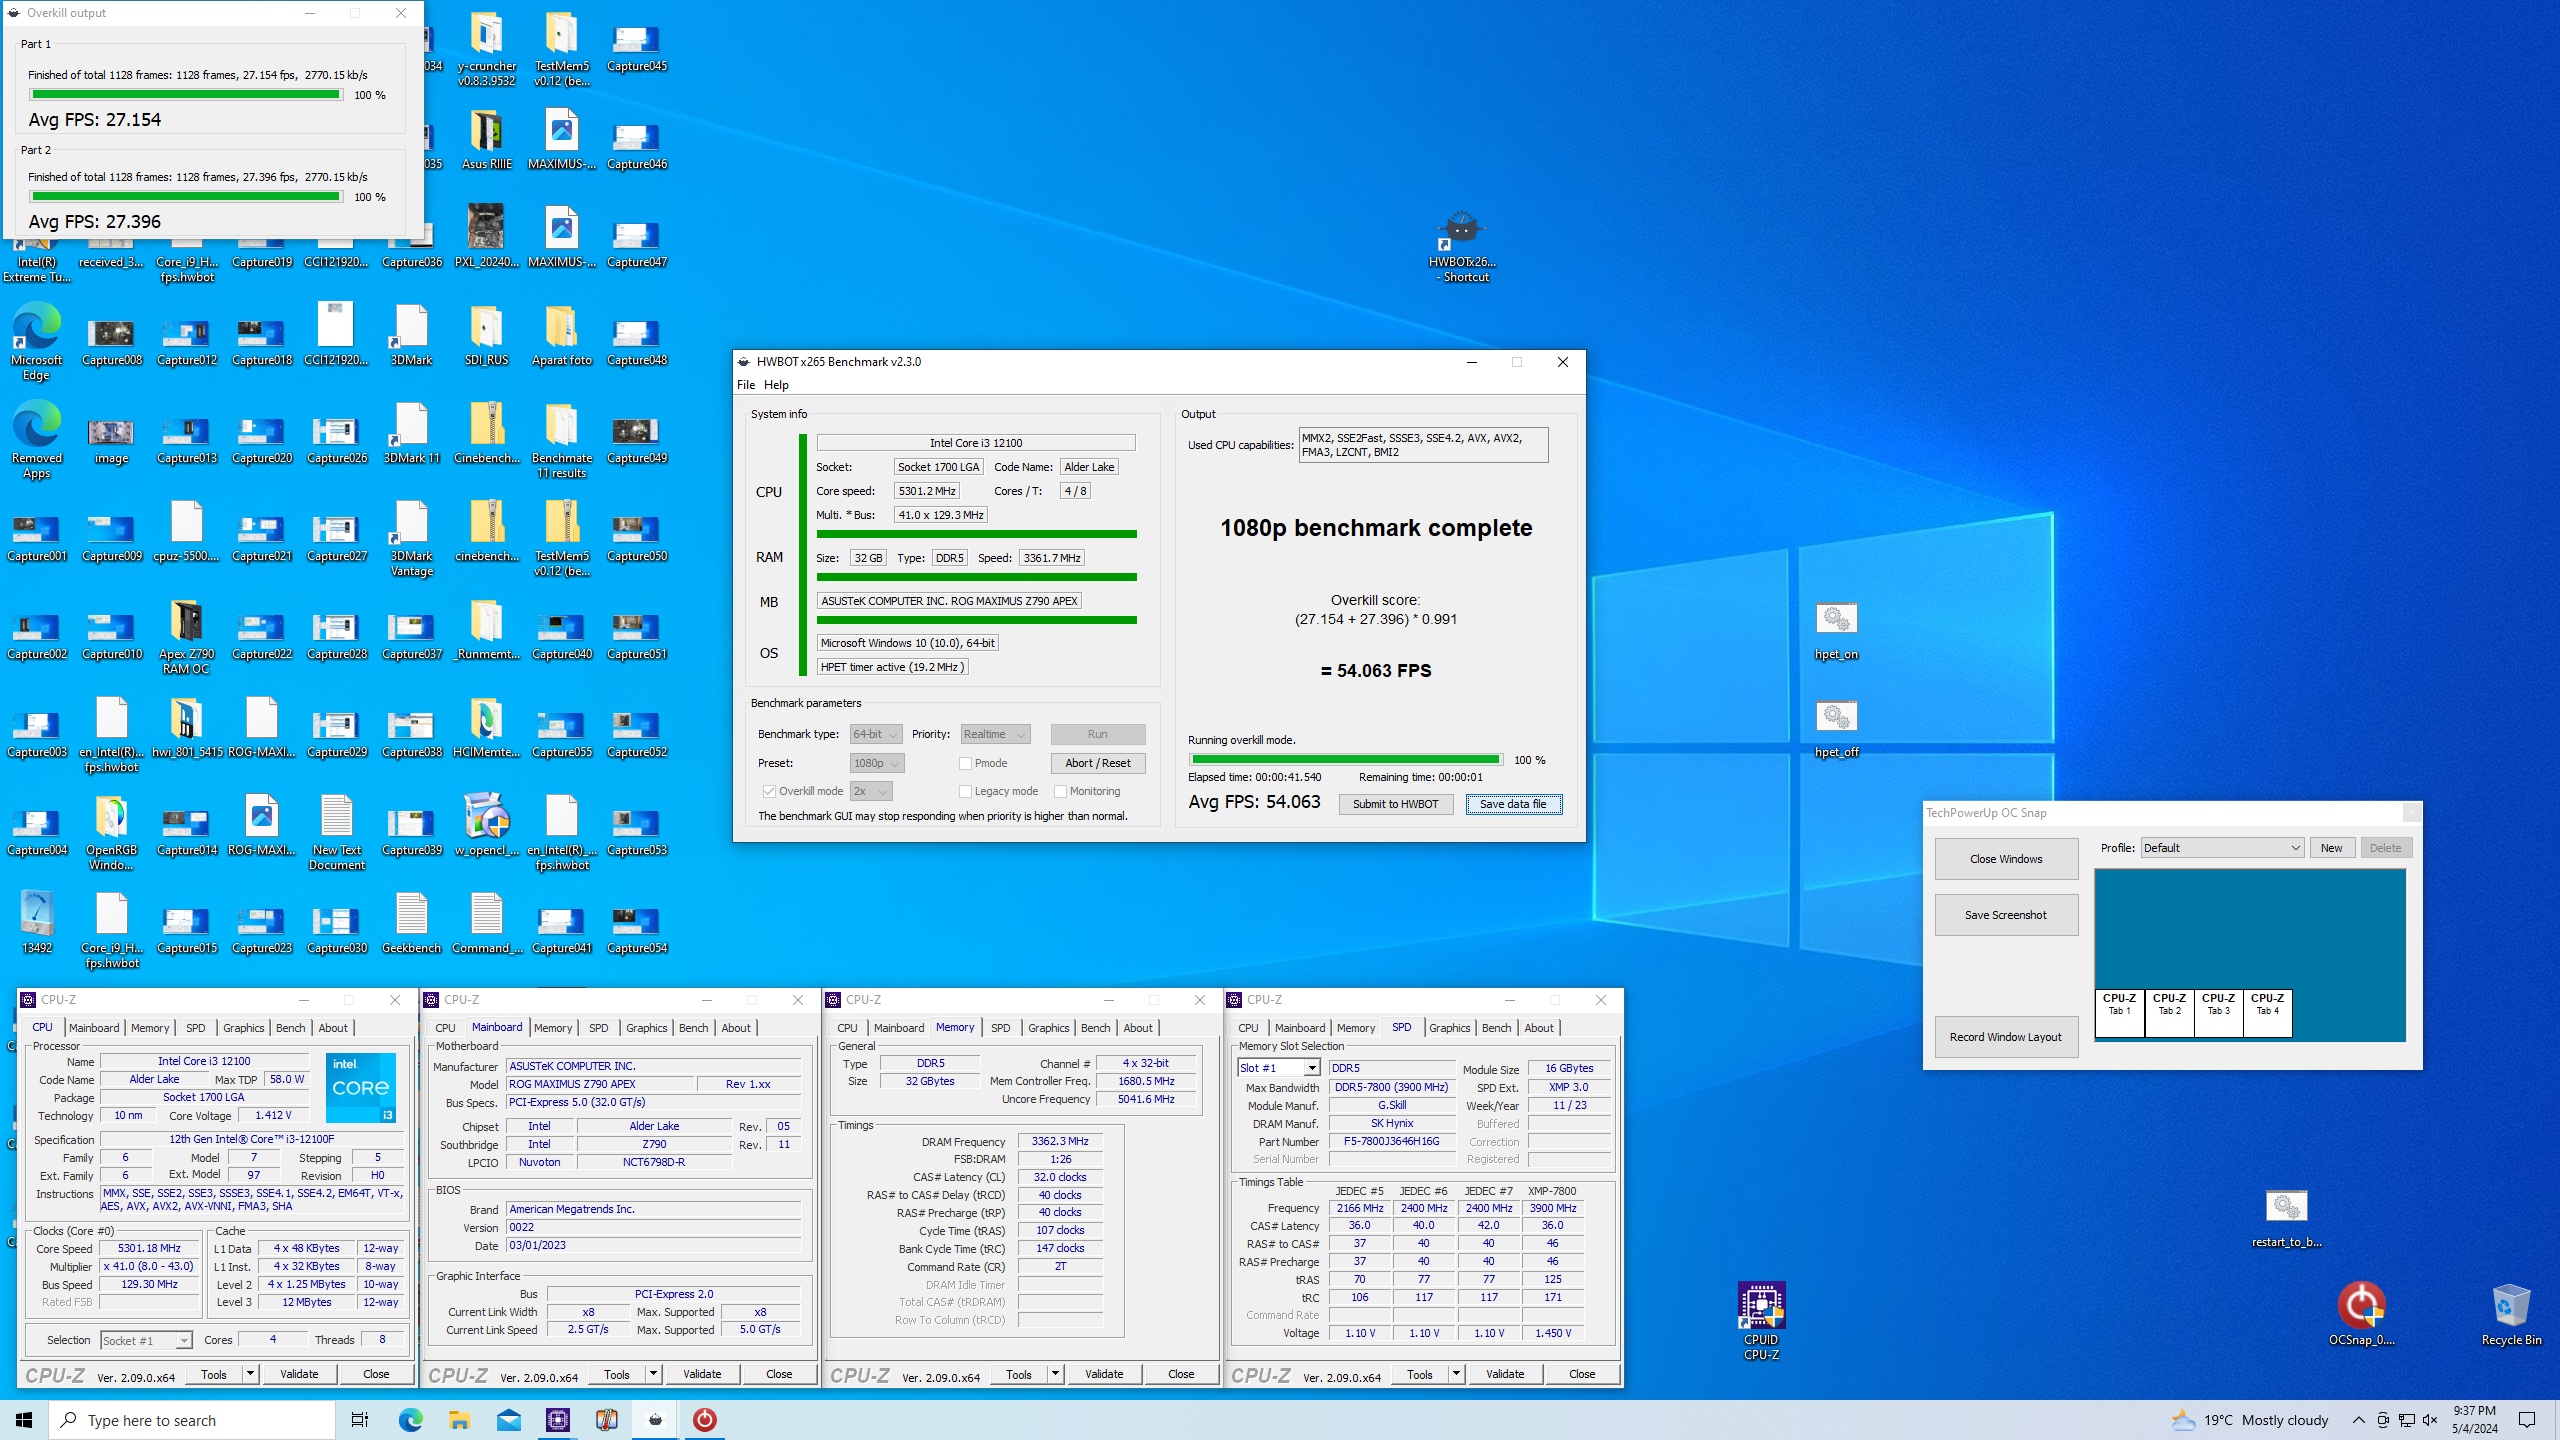Image resolution: width=2560 pixels, height=1440 pixels.
Task: Click the muted volume tray icon
Action: coord(2430,1420)
